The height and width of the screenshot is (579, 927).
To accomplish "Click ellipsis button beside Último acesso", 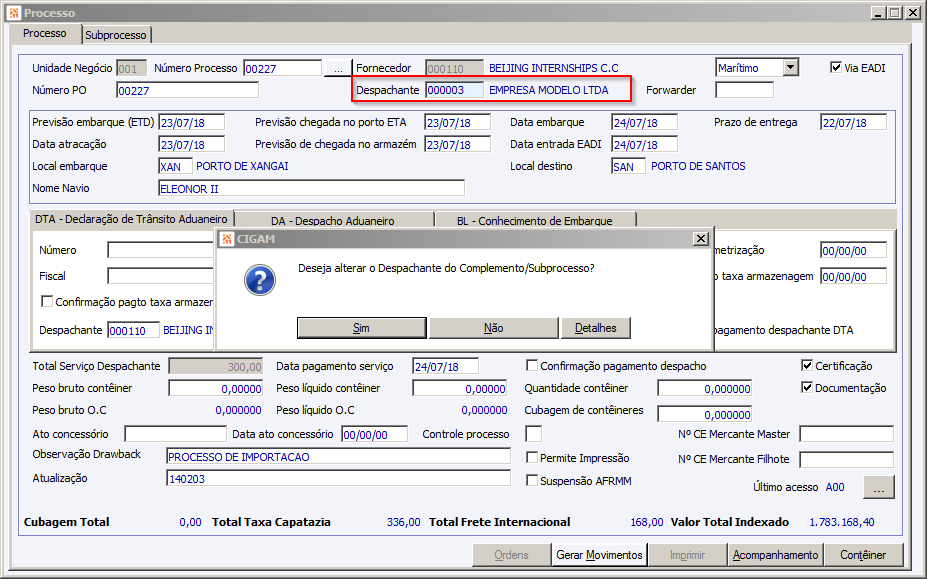I will coord(879,487).
